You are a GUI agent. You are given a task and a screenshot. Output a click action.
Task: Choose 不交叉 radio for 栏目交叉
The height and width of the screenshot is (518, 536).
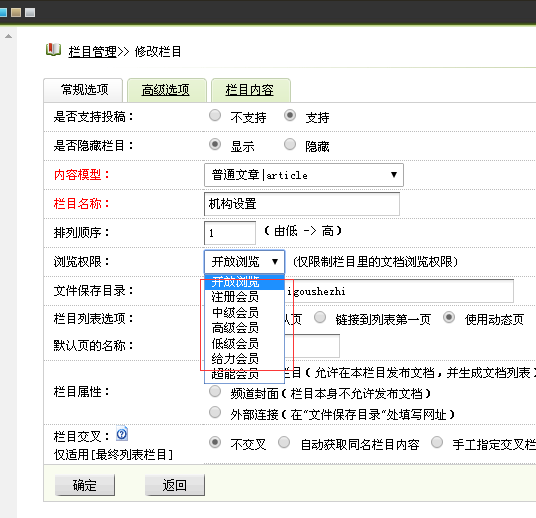215,442
